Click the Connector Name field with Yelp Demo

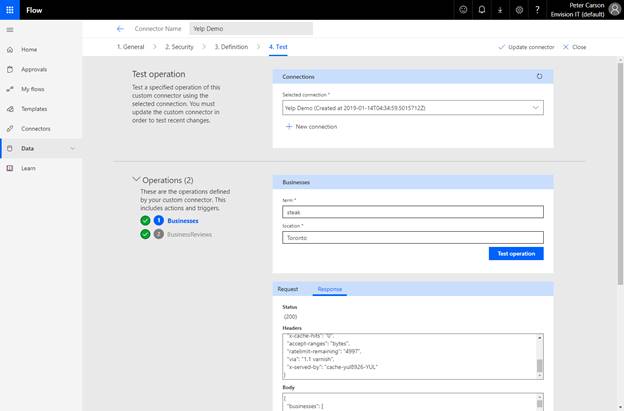251,29
